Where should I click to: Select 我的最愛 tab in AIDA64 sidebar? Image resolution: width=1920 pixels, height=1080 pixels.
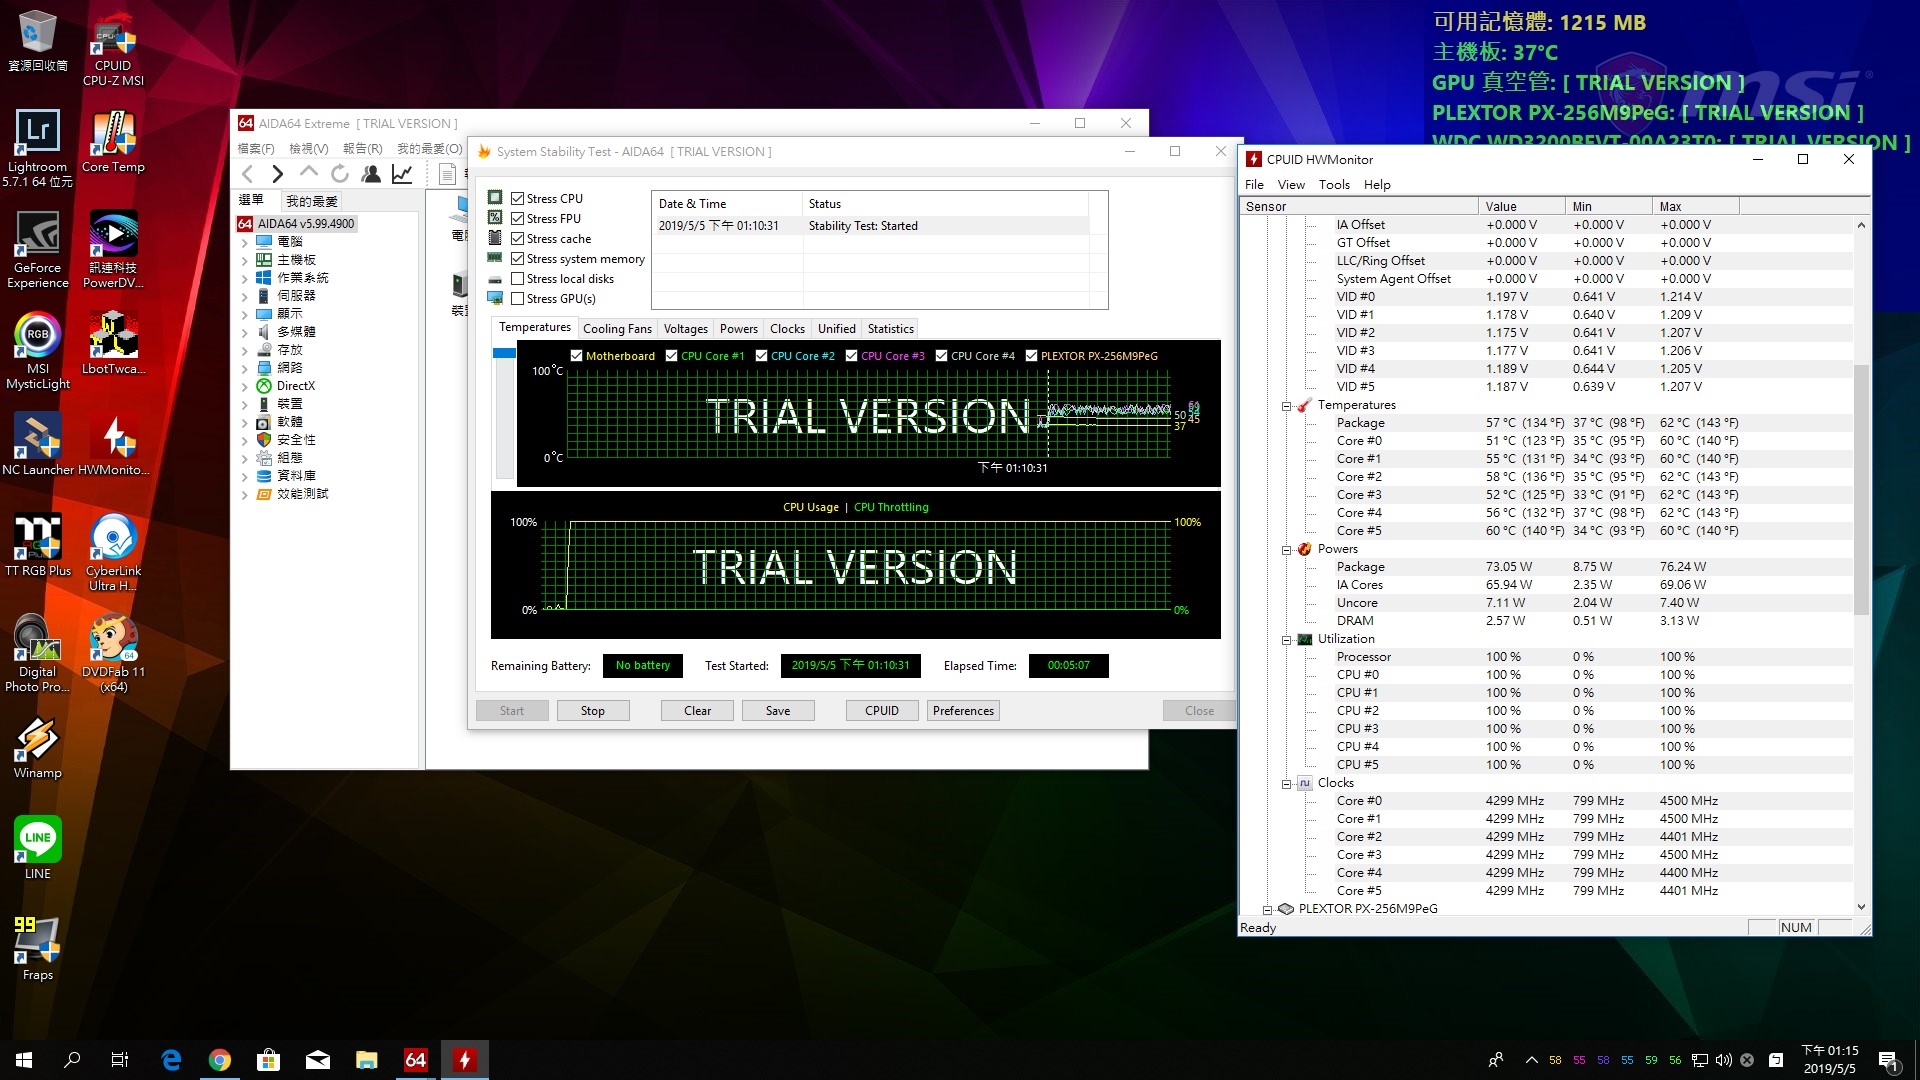312,201
